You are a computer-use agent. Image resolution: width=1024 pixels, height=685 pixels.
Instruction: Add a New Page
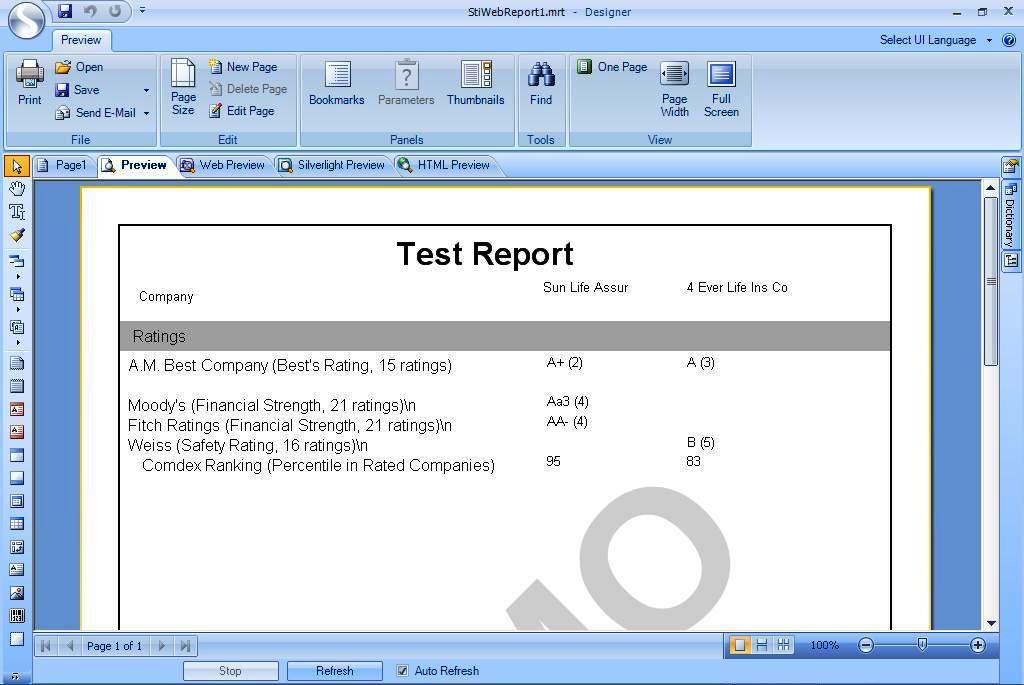243,67
